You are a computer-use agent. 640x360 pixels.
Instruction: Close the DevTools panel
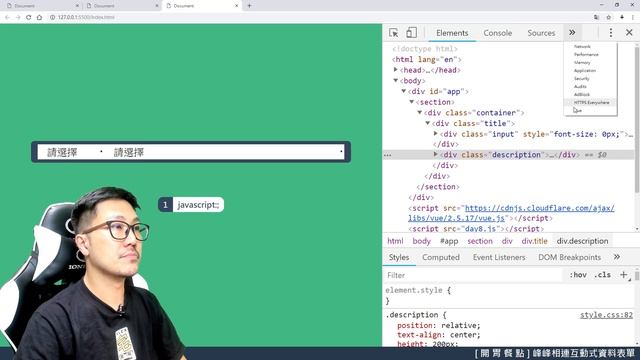pyautogui.click(x=629, y=33)
